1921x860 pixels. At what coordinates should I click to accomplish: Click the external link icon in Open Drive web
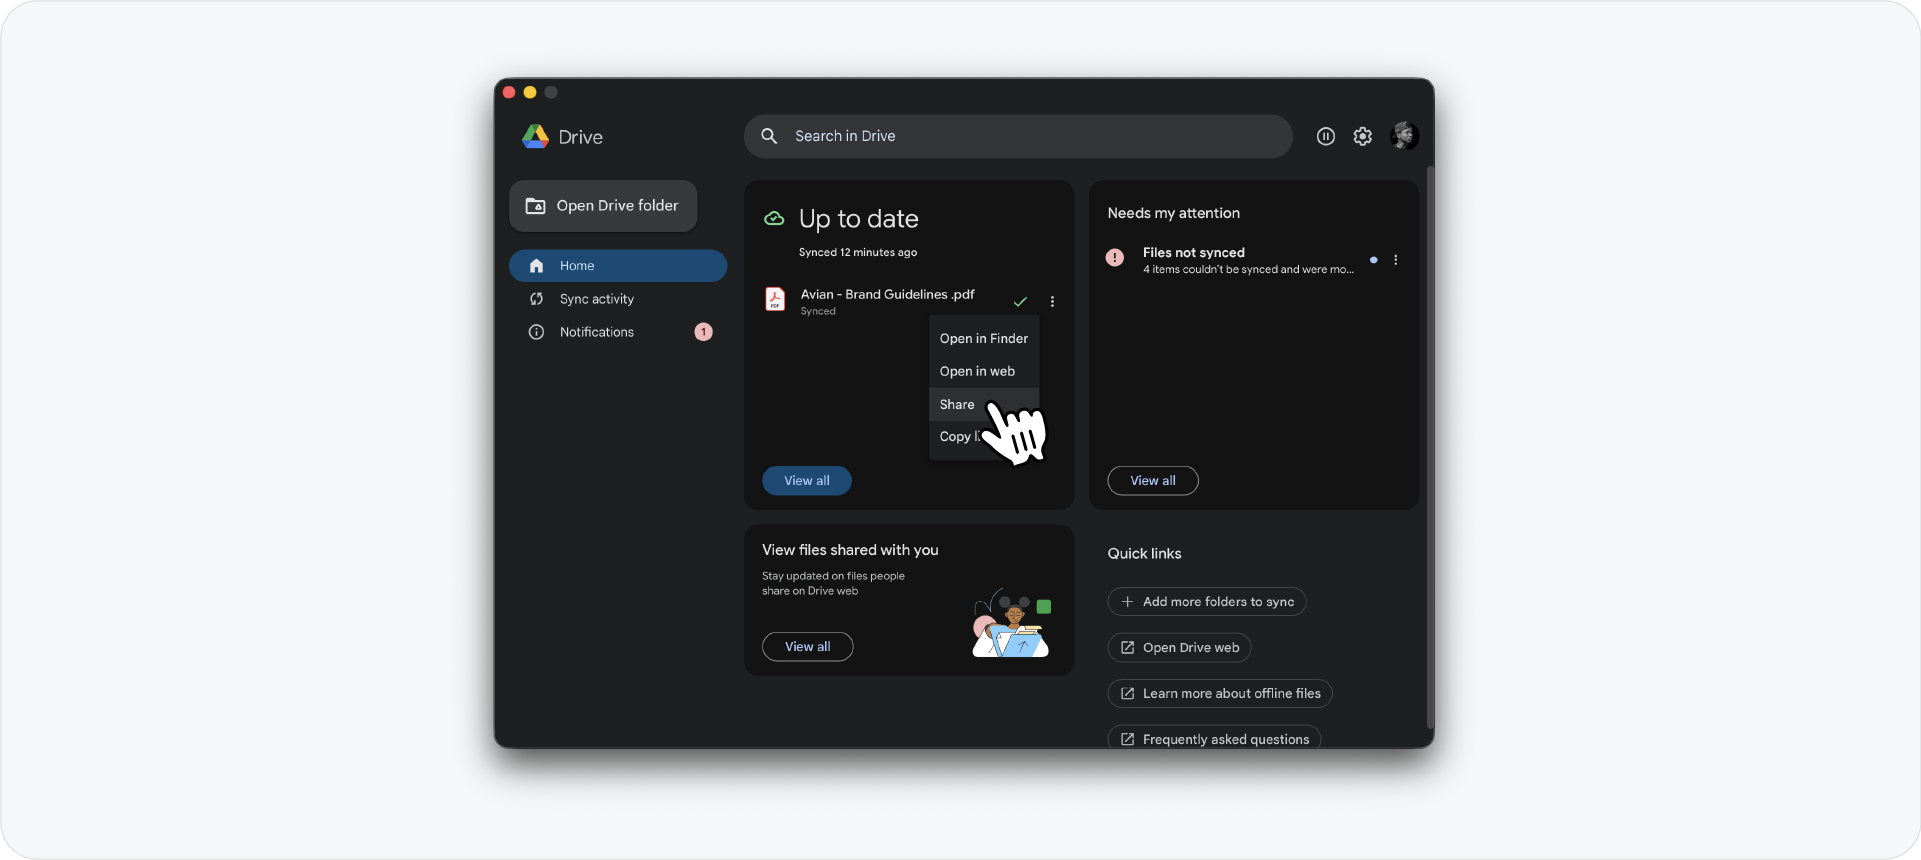pos(1127,648)
